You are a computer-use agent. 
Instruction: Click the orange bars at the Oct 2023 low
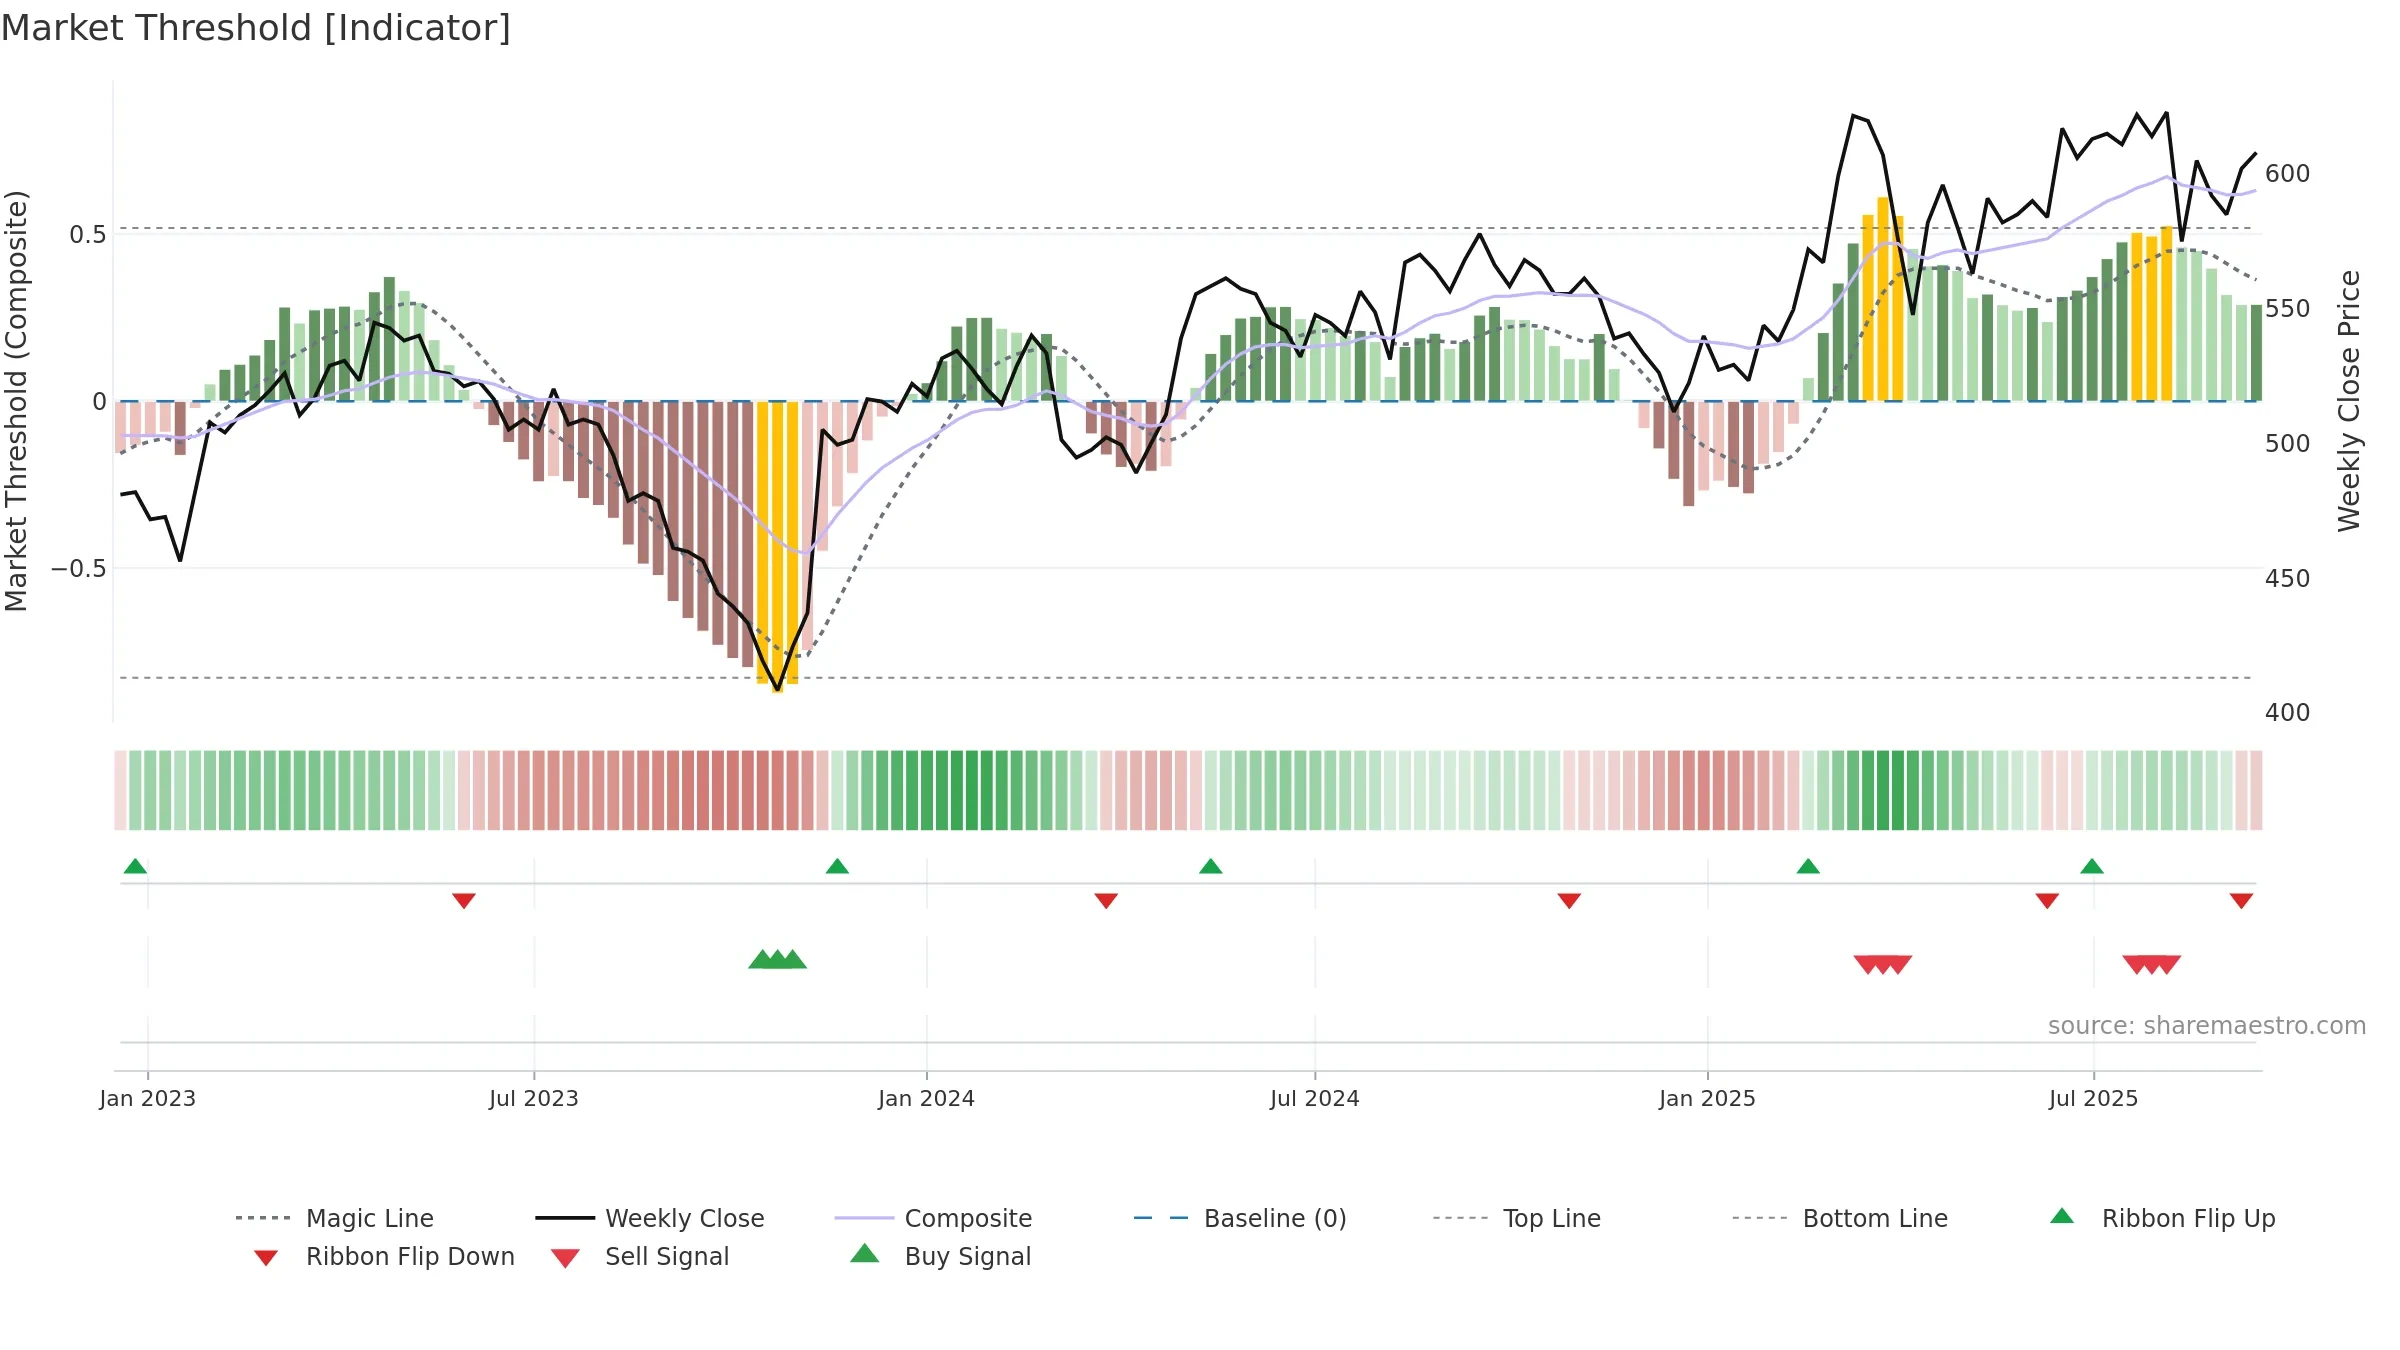pos(777,545)
